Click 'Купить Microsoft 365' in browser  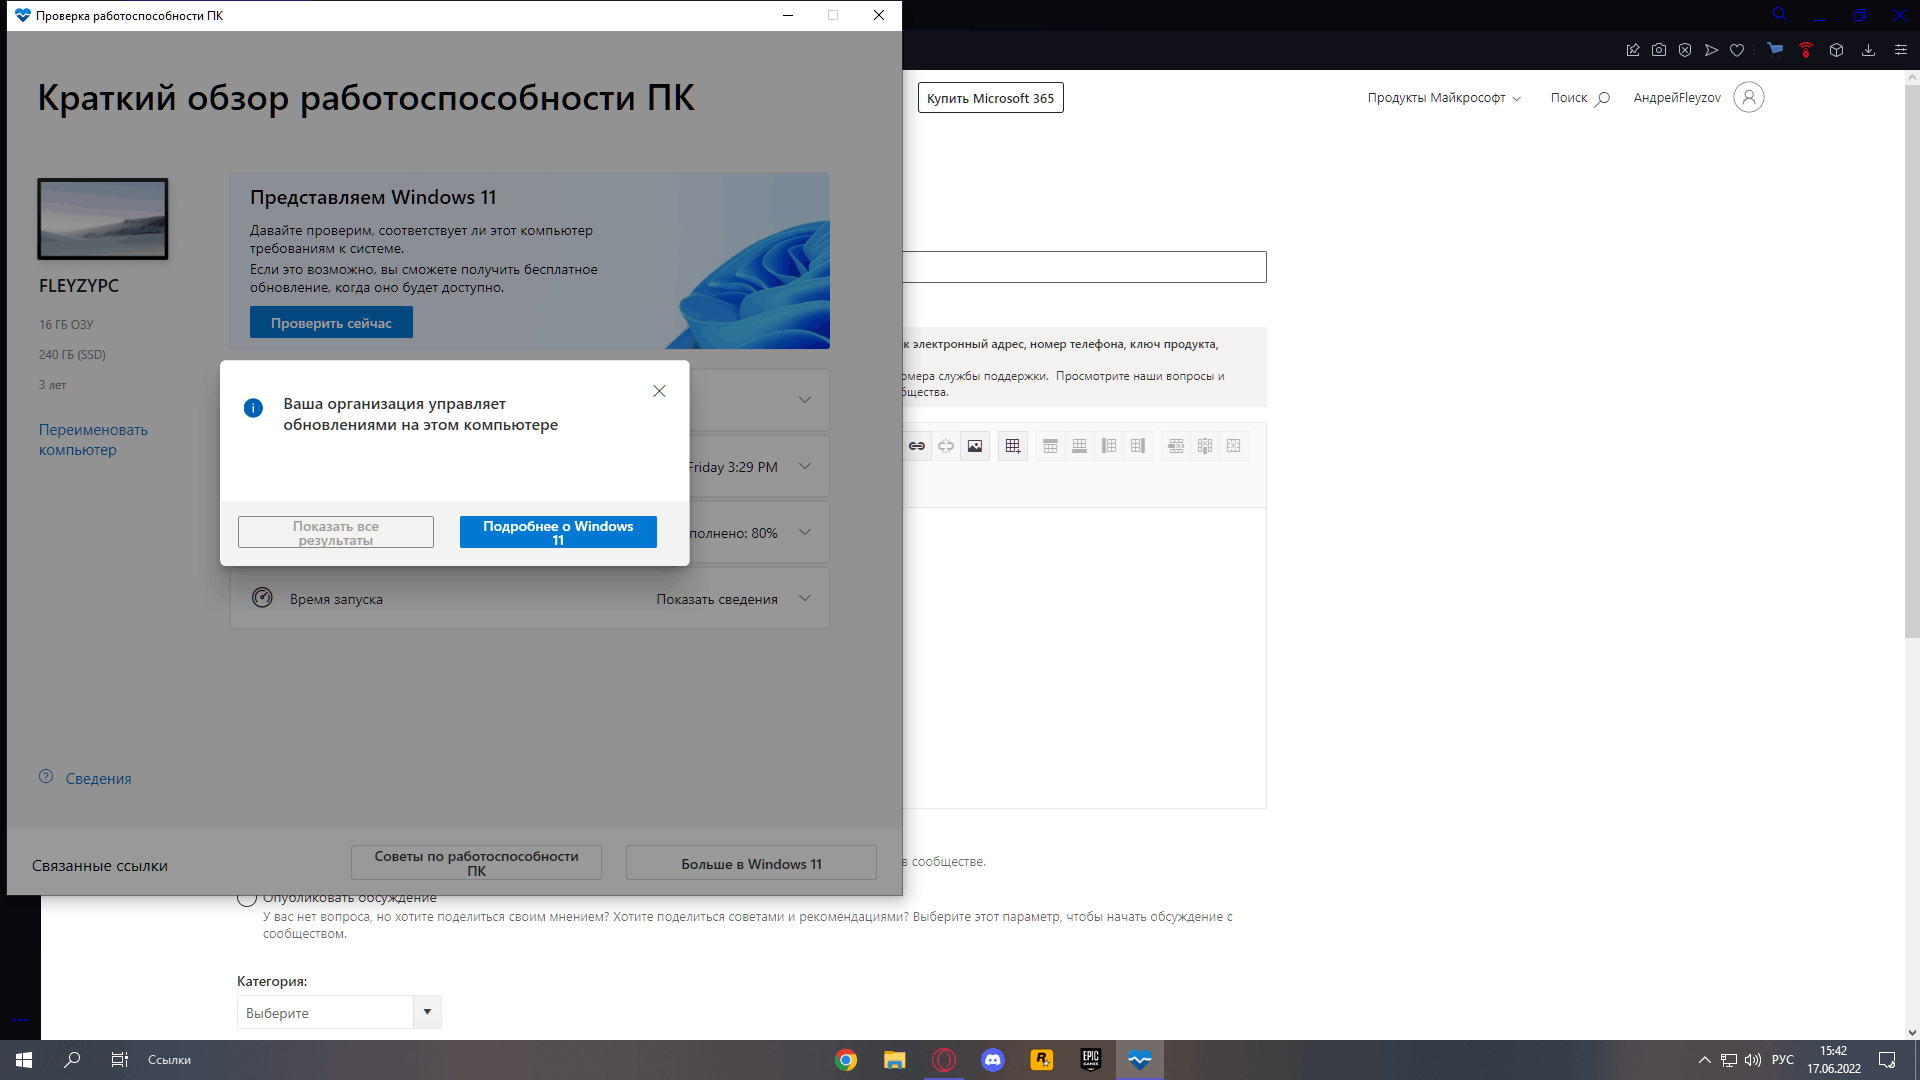990,98
